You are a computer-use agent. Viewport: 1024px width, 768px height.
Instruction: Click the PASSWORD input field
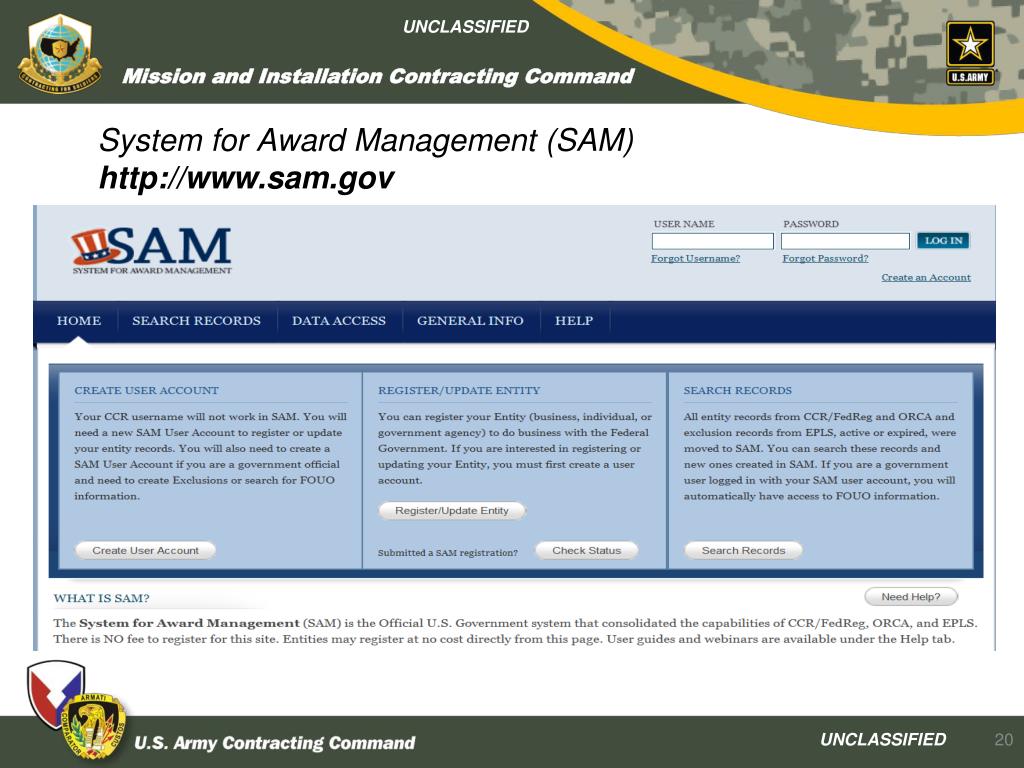pos(845,241)
